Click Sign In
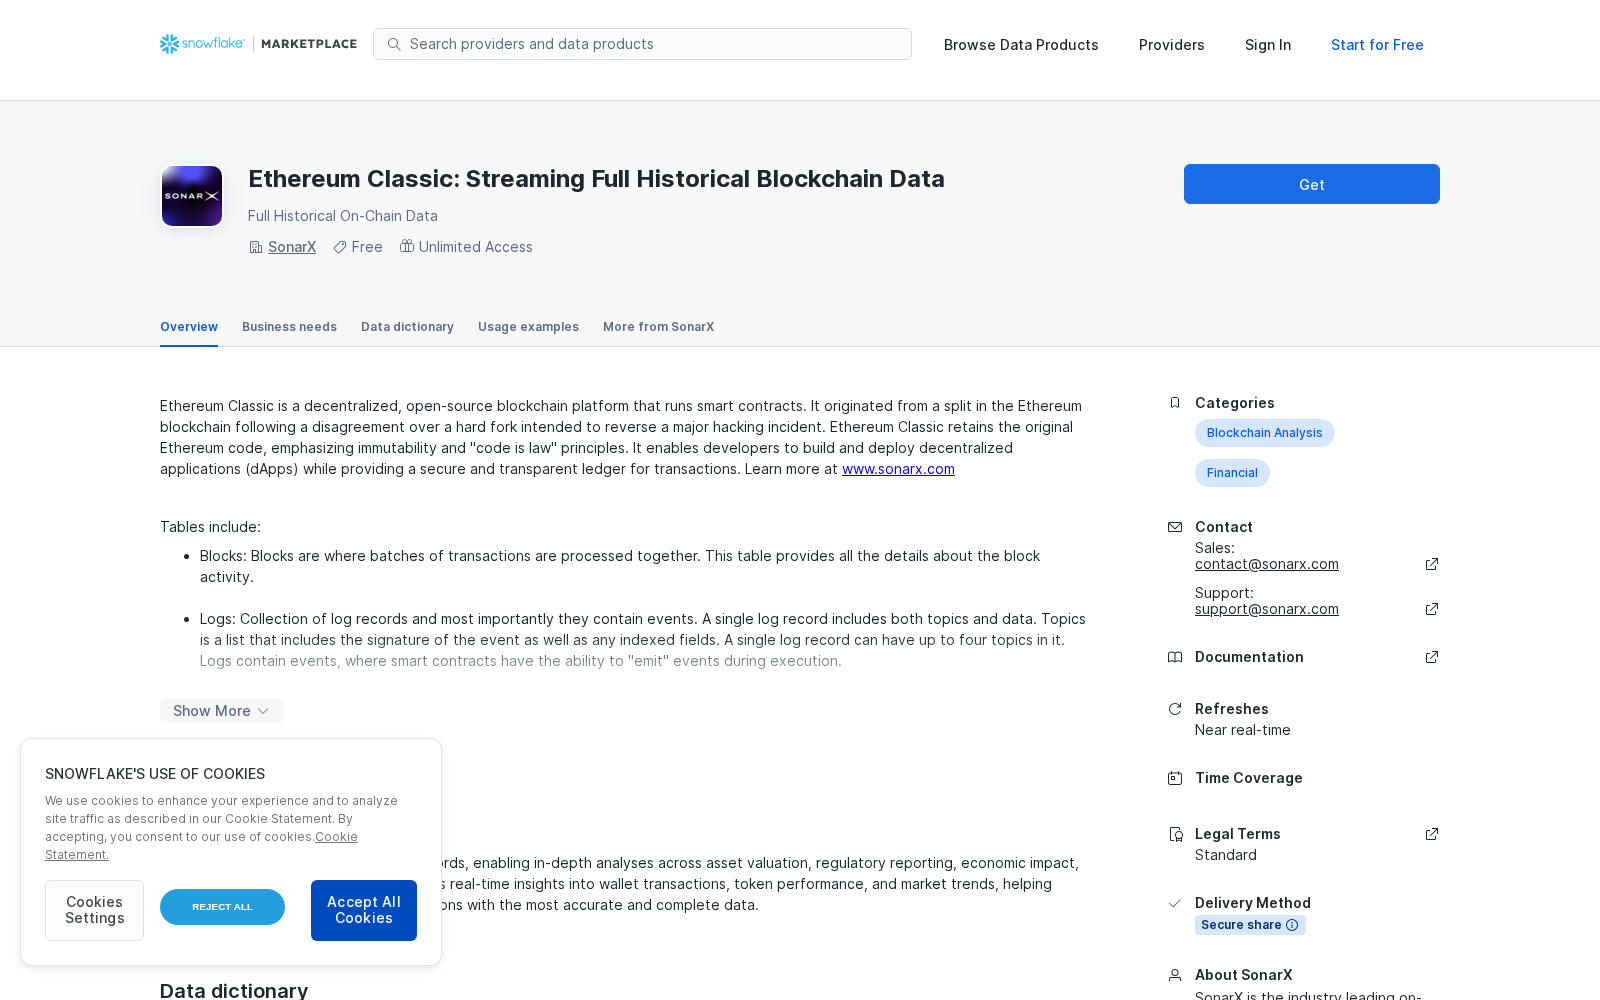The width and height of the screenshot is (1600, 1000). (1268, 45)
